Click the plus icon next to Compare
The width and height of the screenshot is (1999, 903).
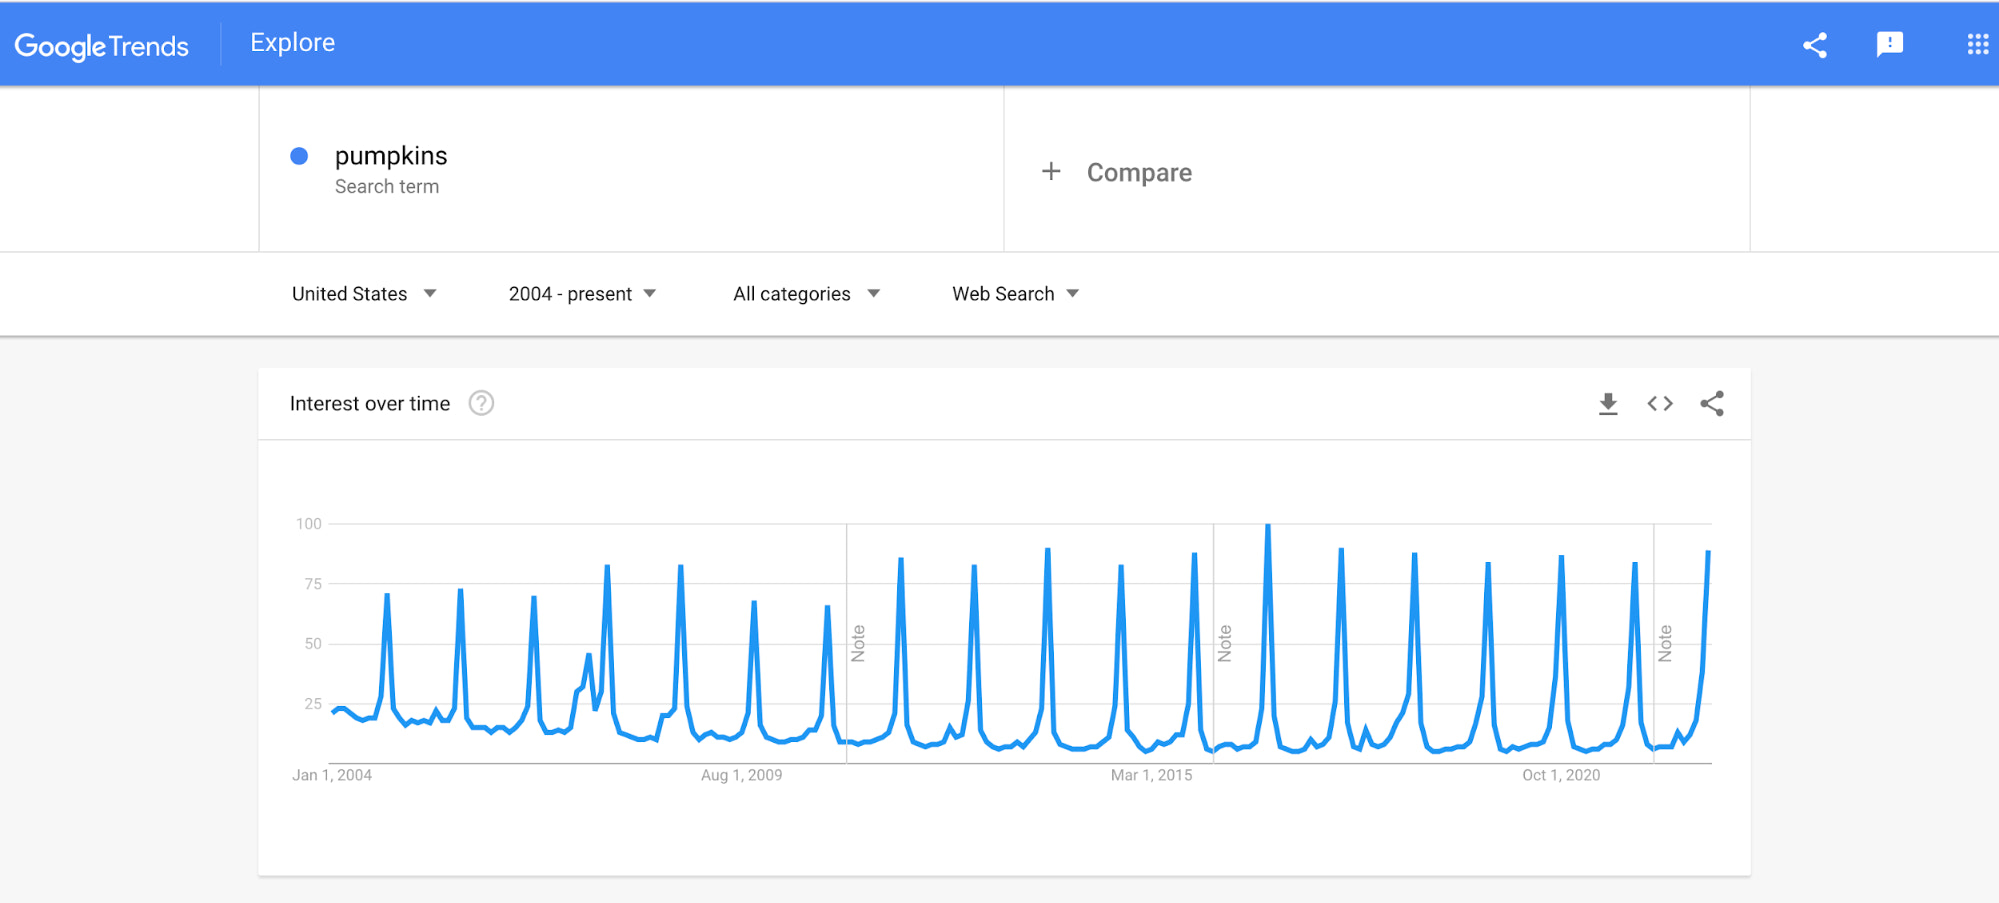pyautogui.click(x=1051, y=172)
